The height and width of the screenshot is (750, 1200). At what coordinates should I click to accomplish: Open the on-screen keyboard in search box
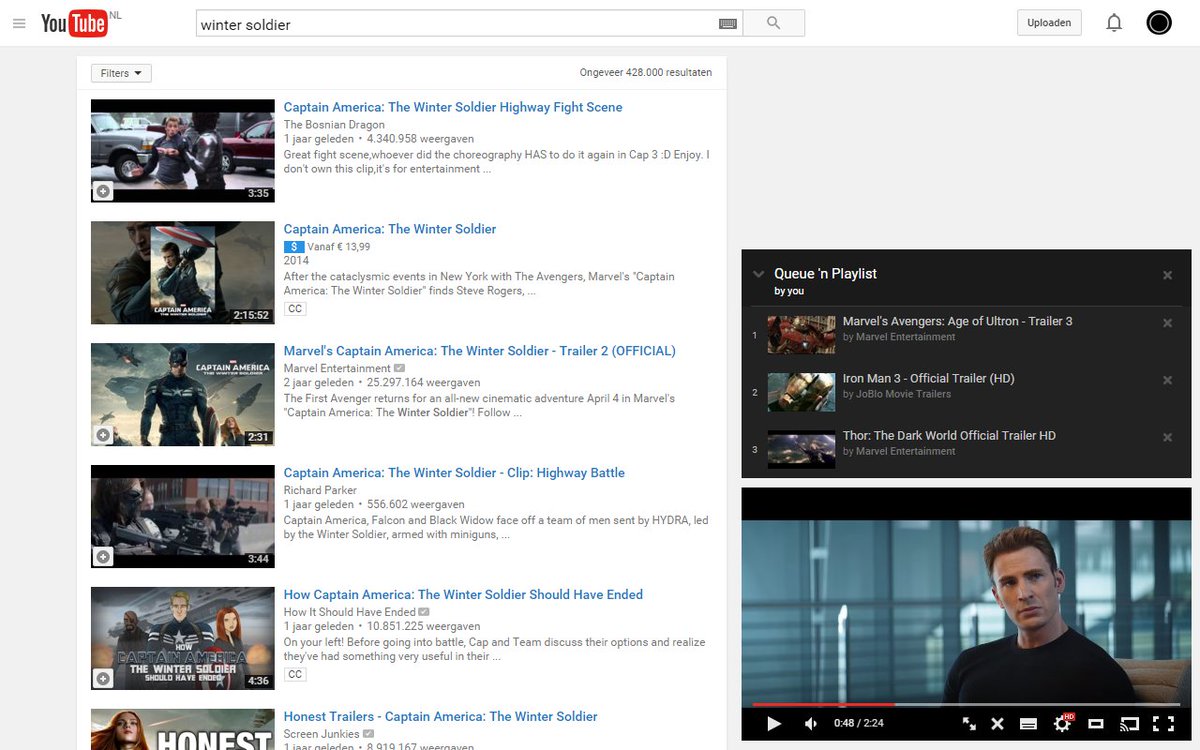point(727,23)
